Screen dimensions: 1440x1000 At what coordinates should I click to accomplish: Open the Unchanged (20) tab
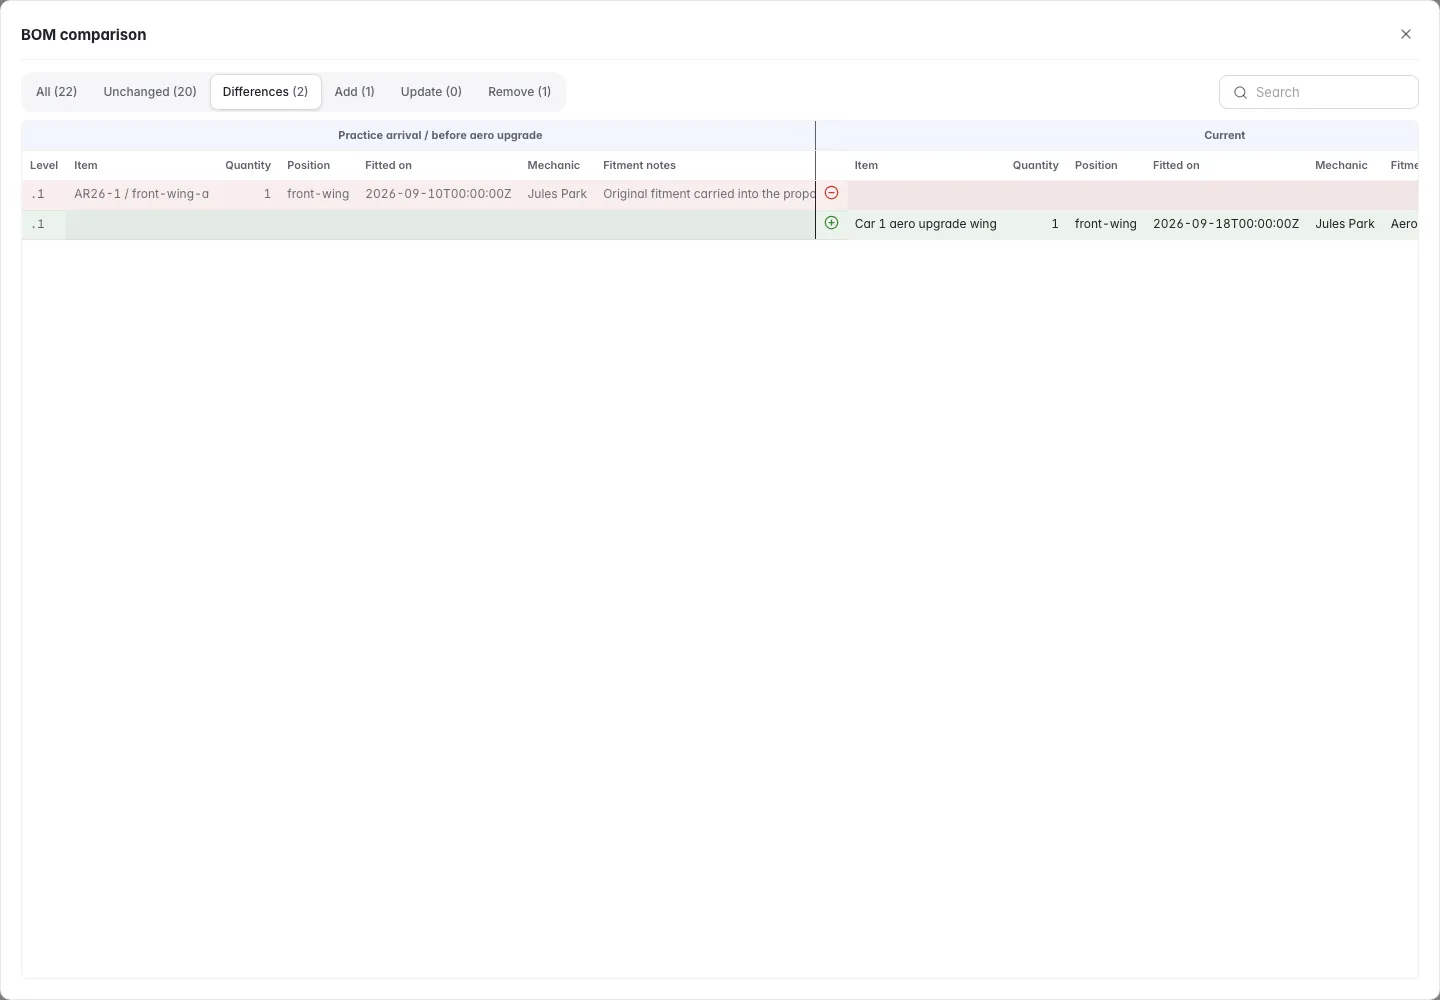[x=150, y=92]
